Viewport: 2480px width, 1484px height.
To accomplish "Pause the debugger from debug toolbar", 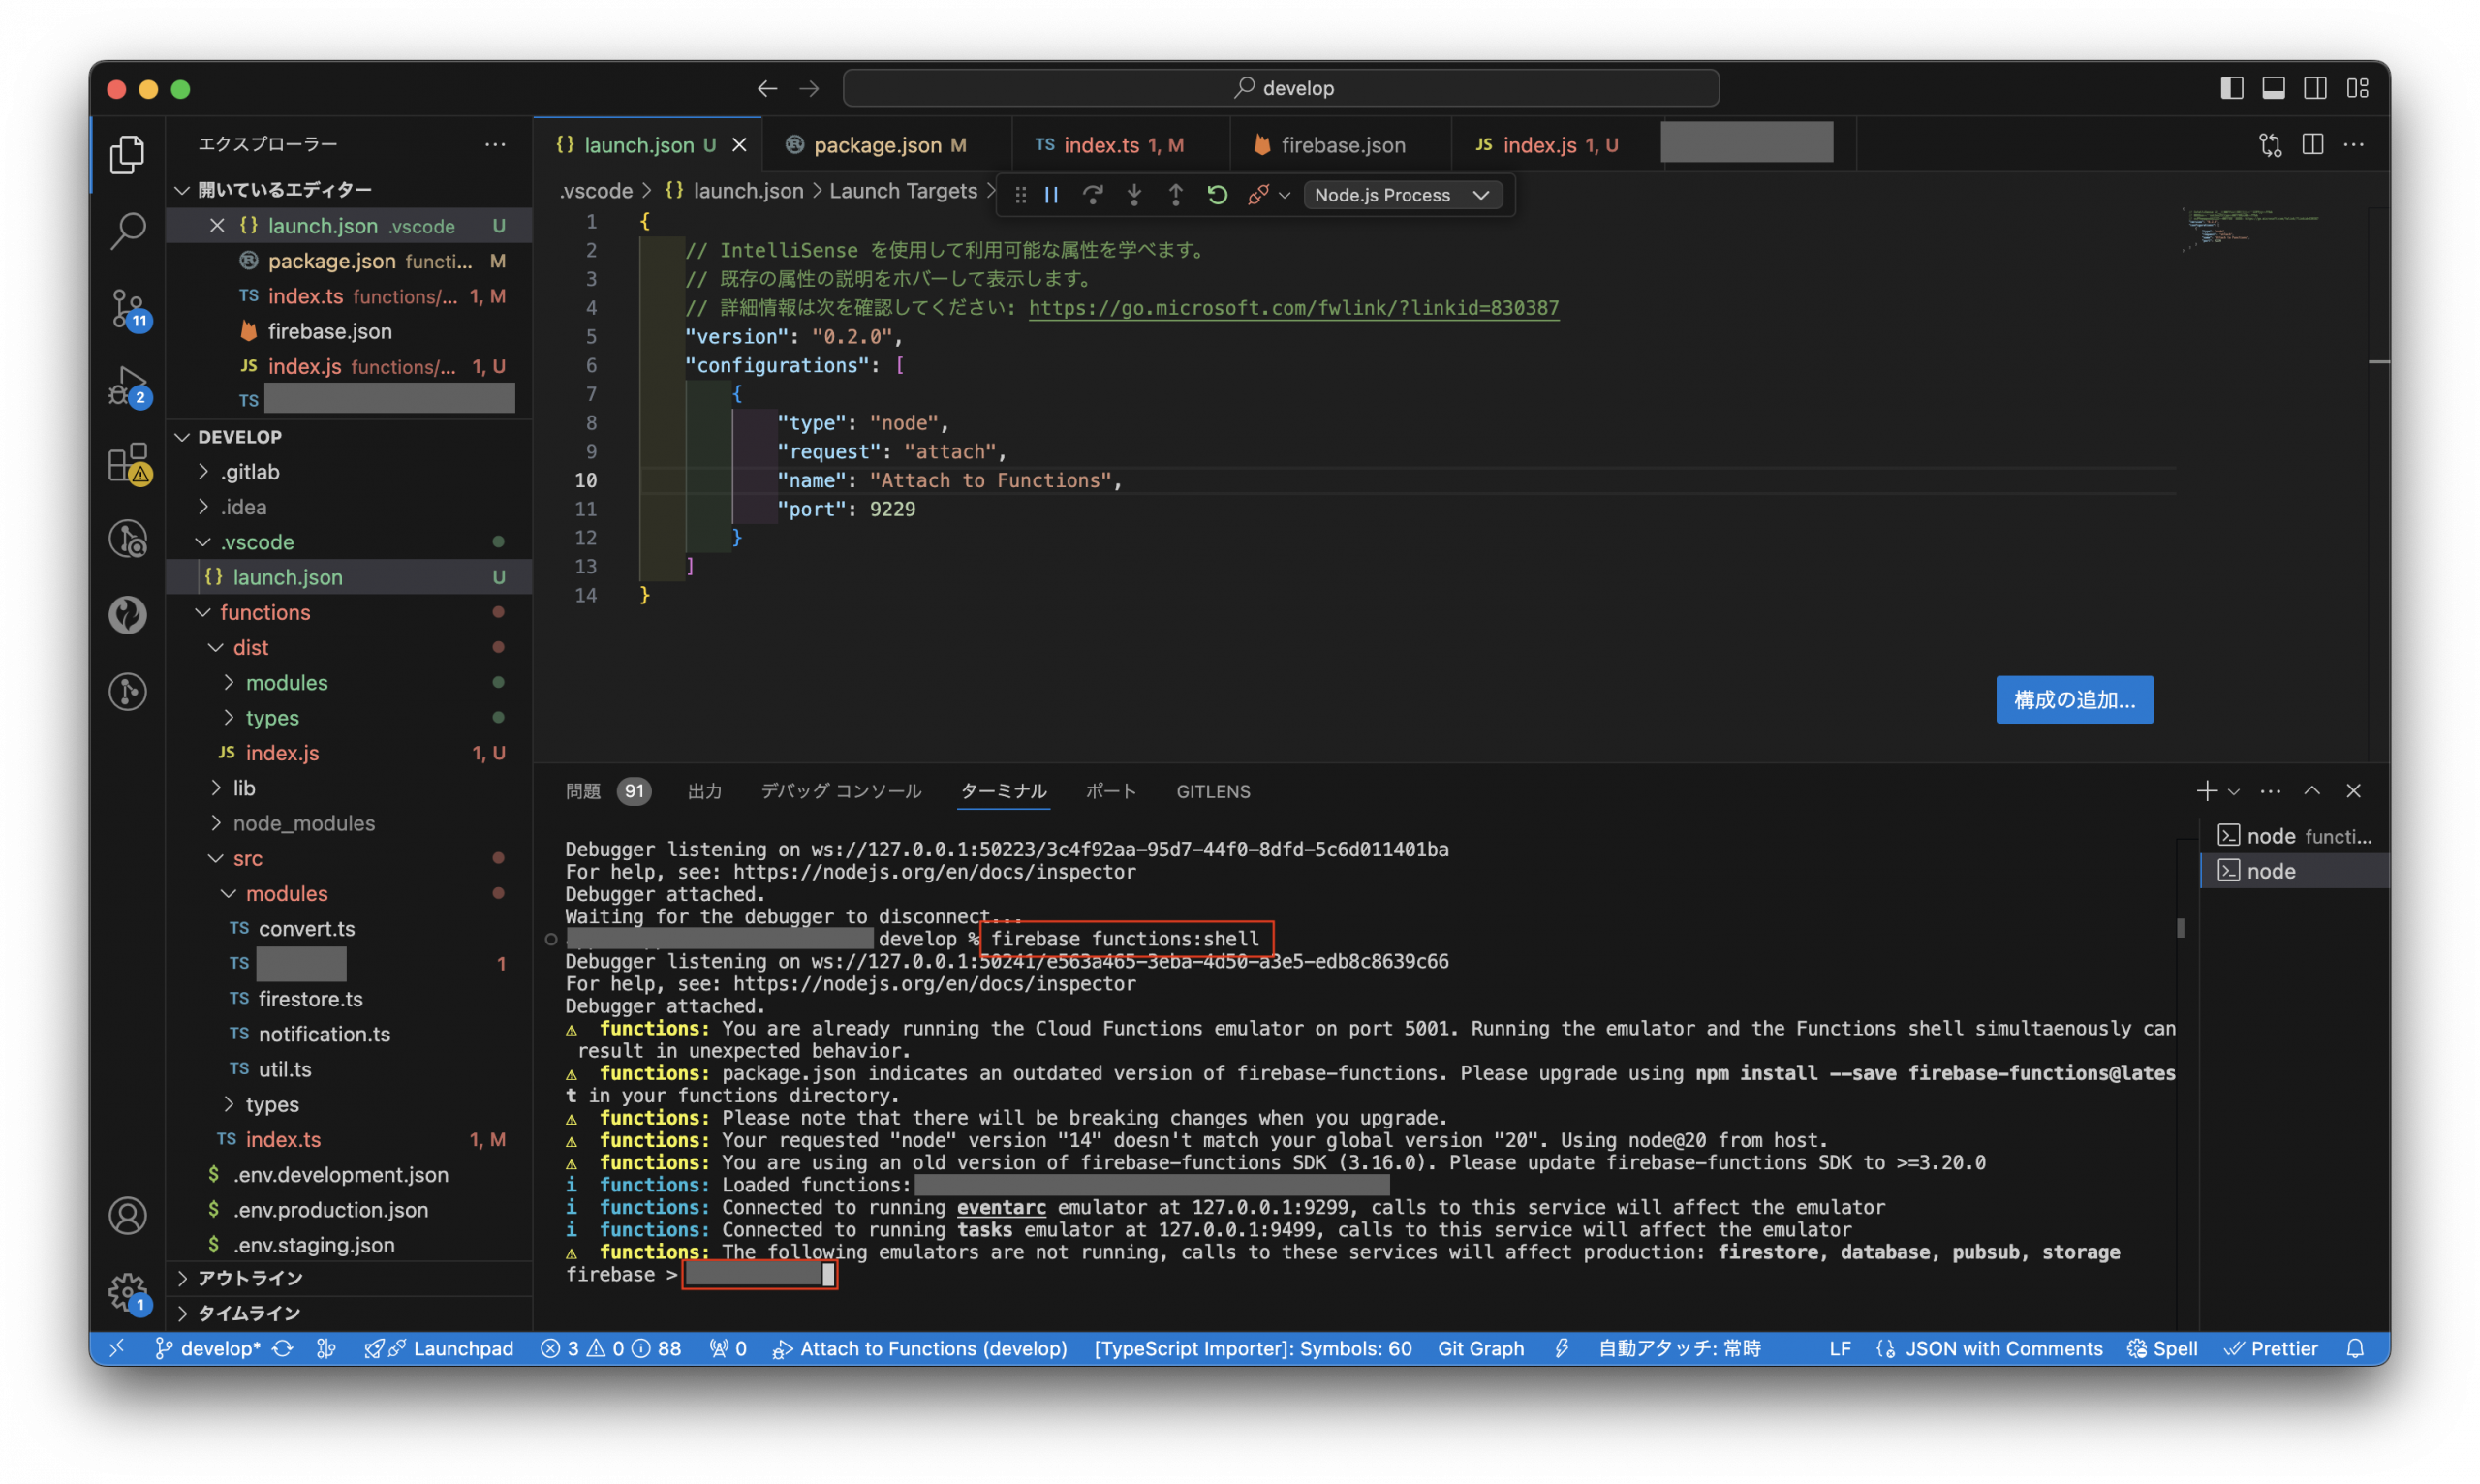I will click(x=1051, y=195).
